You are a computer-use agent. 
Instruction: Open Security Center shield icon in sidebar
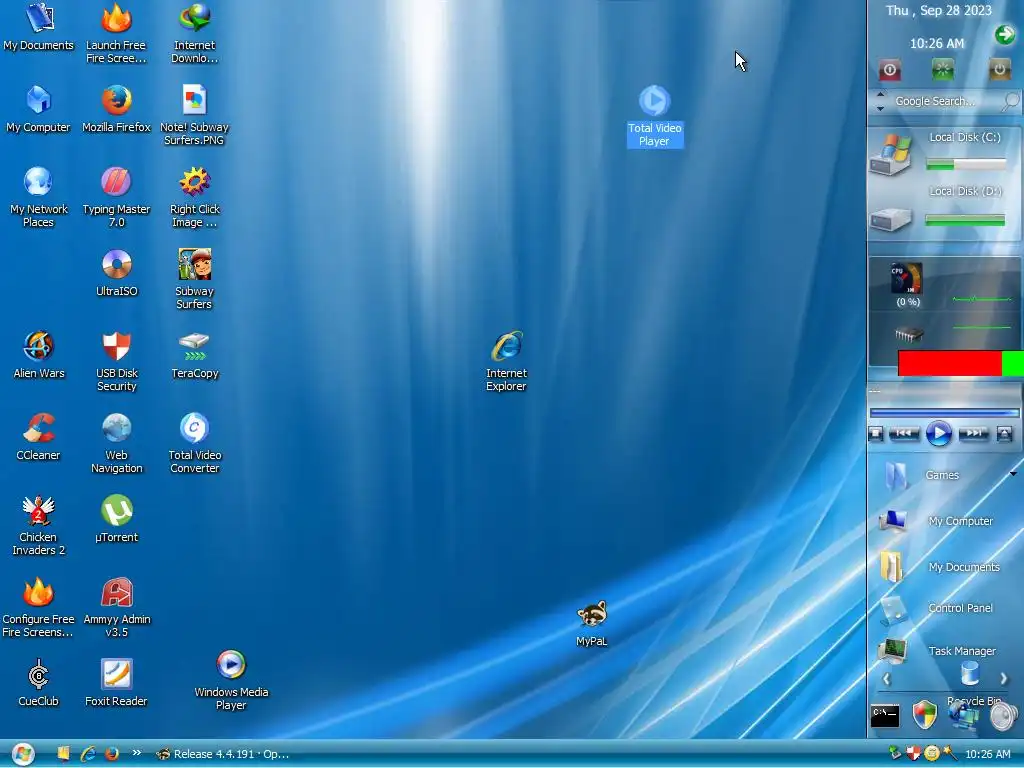pos(924,715)
